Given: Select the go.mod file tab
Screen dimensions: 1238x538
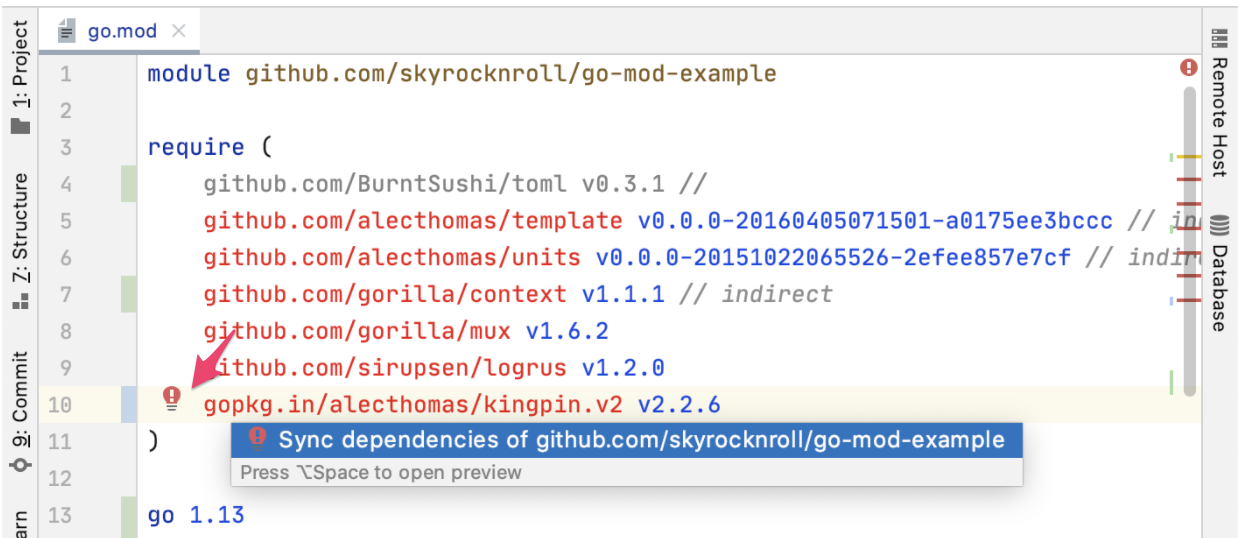Looking at the screenshot, I should tap(120, 31).
